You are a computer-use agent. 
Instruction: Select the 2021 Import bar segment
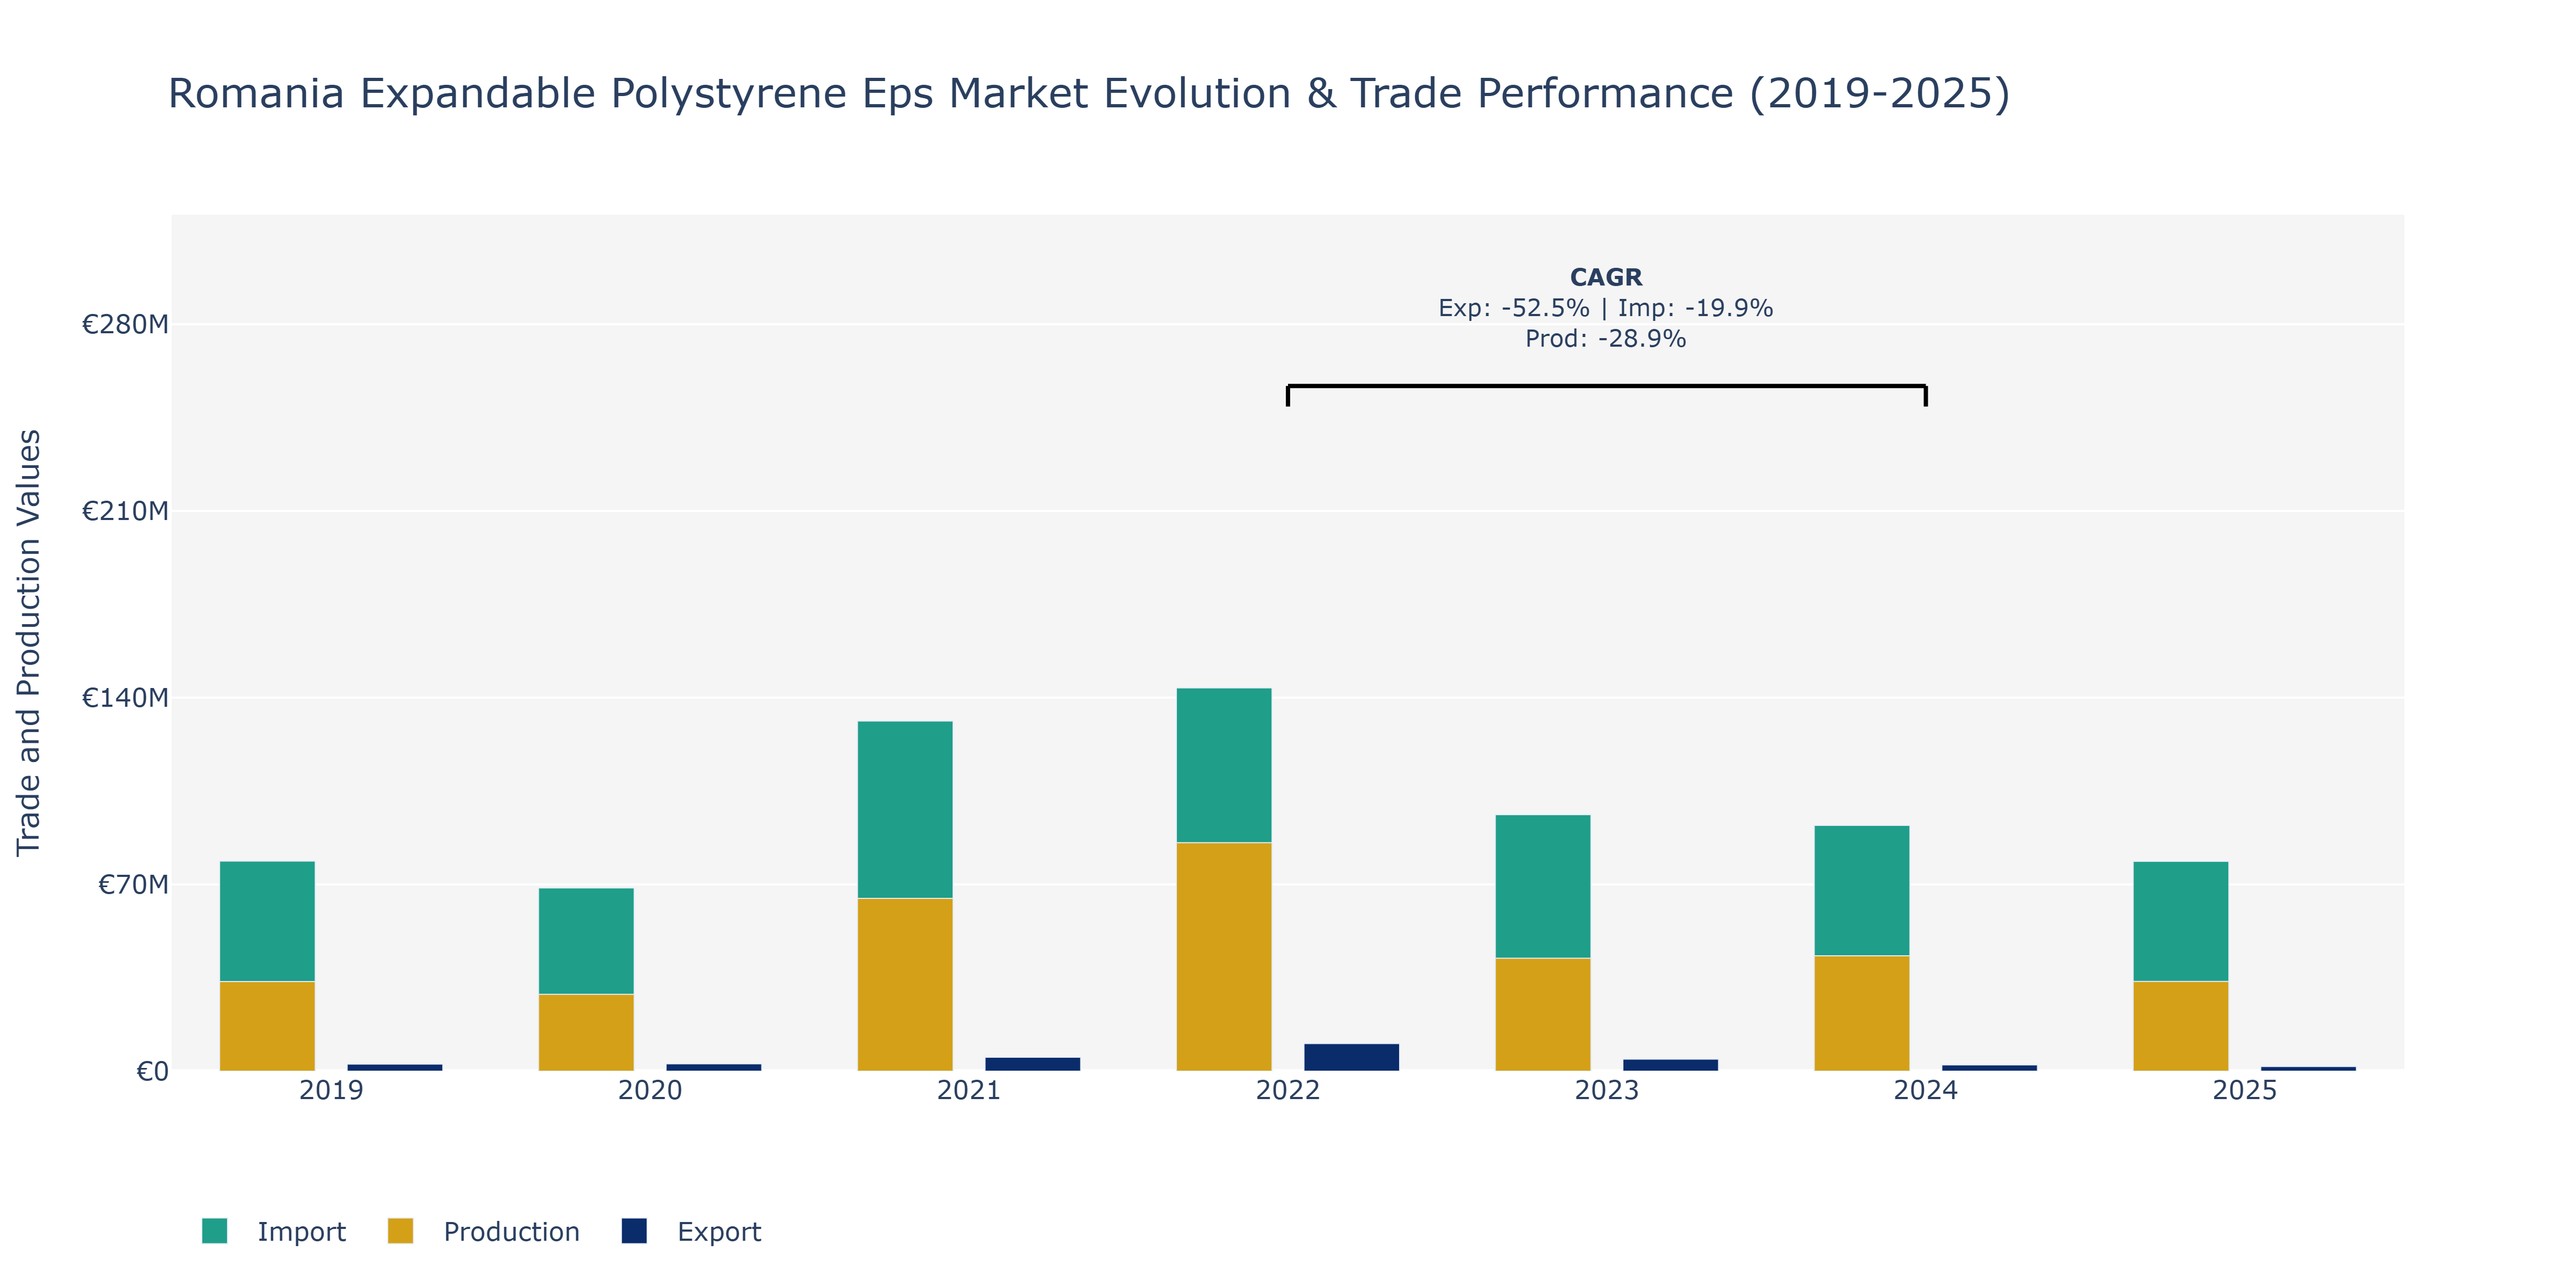pos(905,810)
